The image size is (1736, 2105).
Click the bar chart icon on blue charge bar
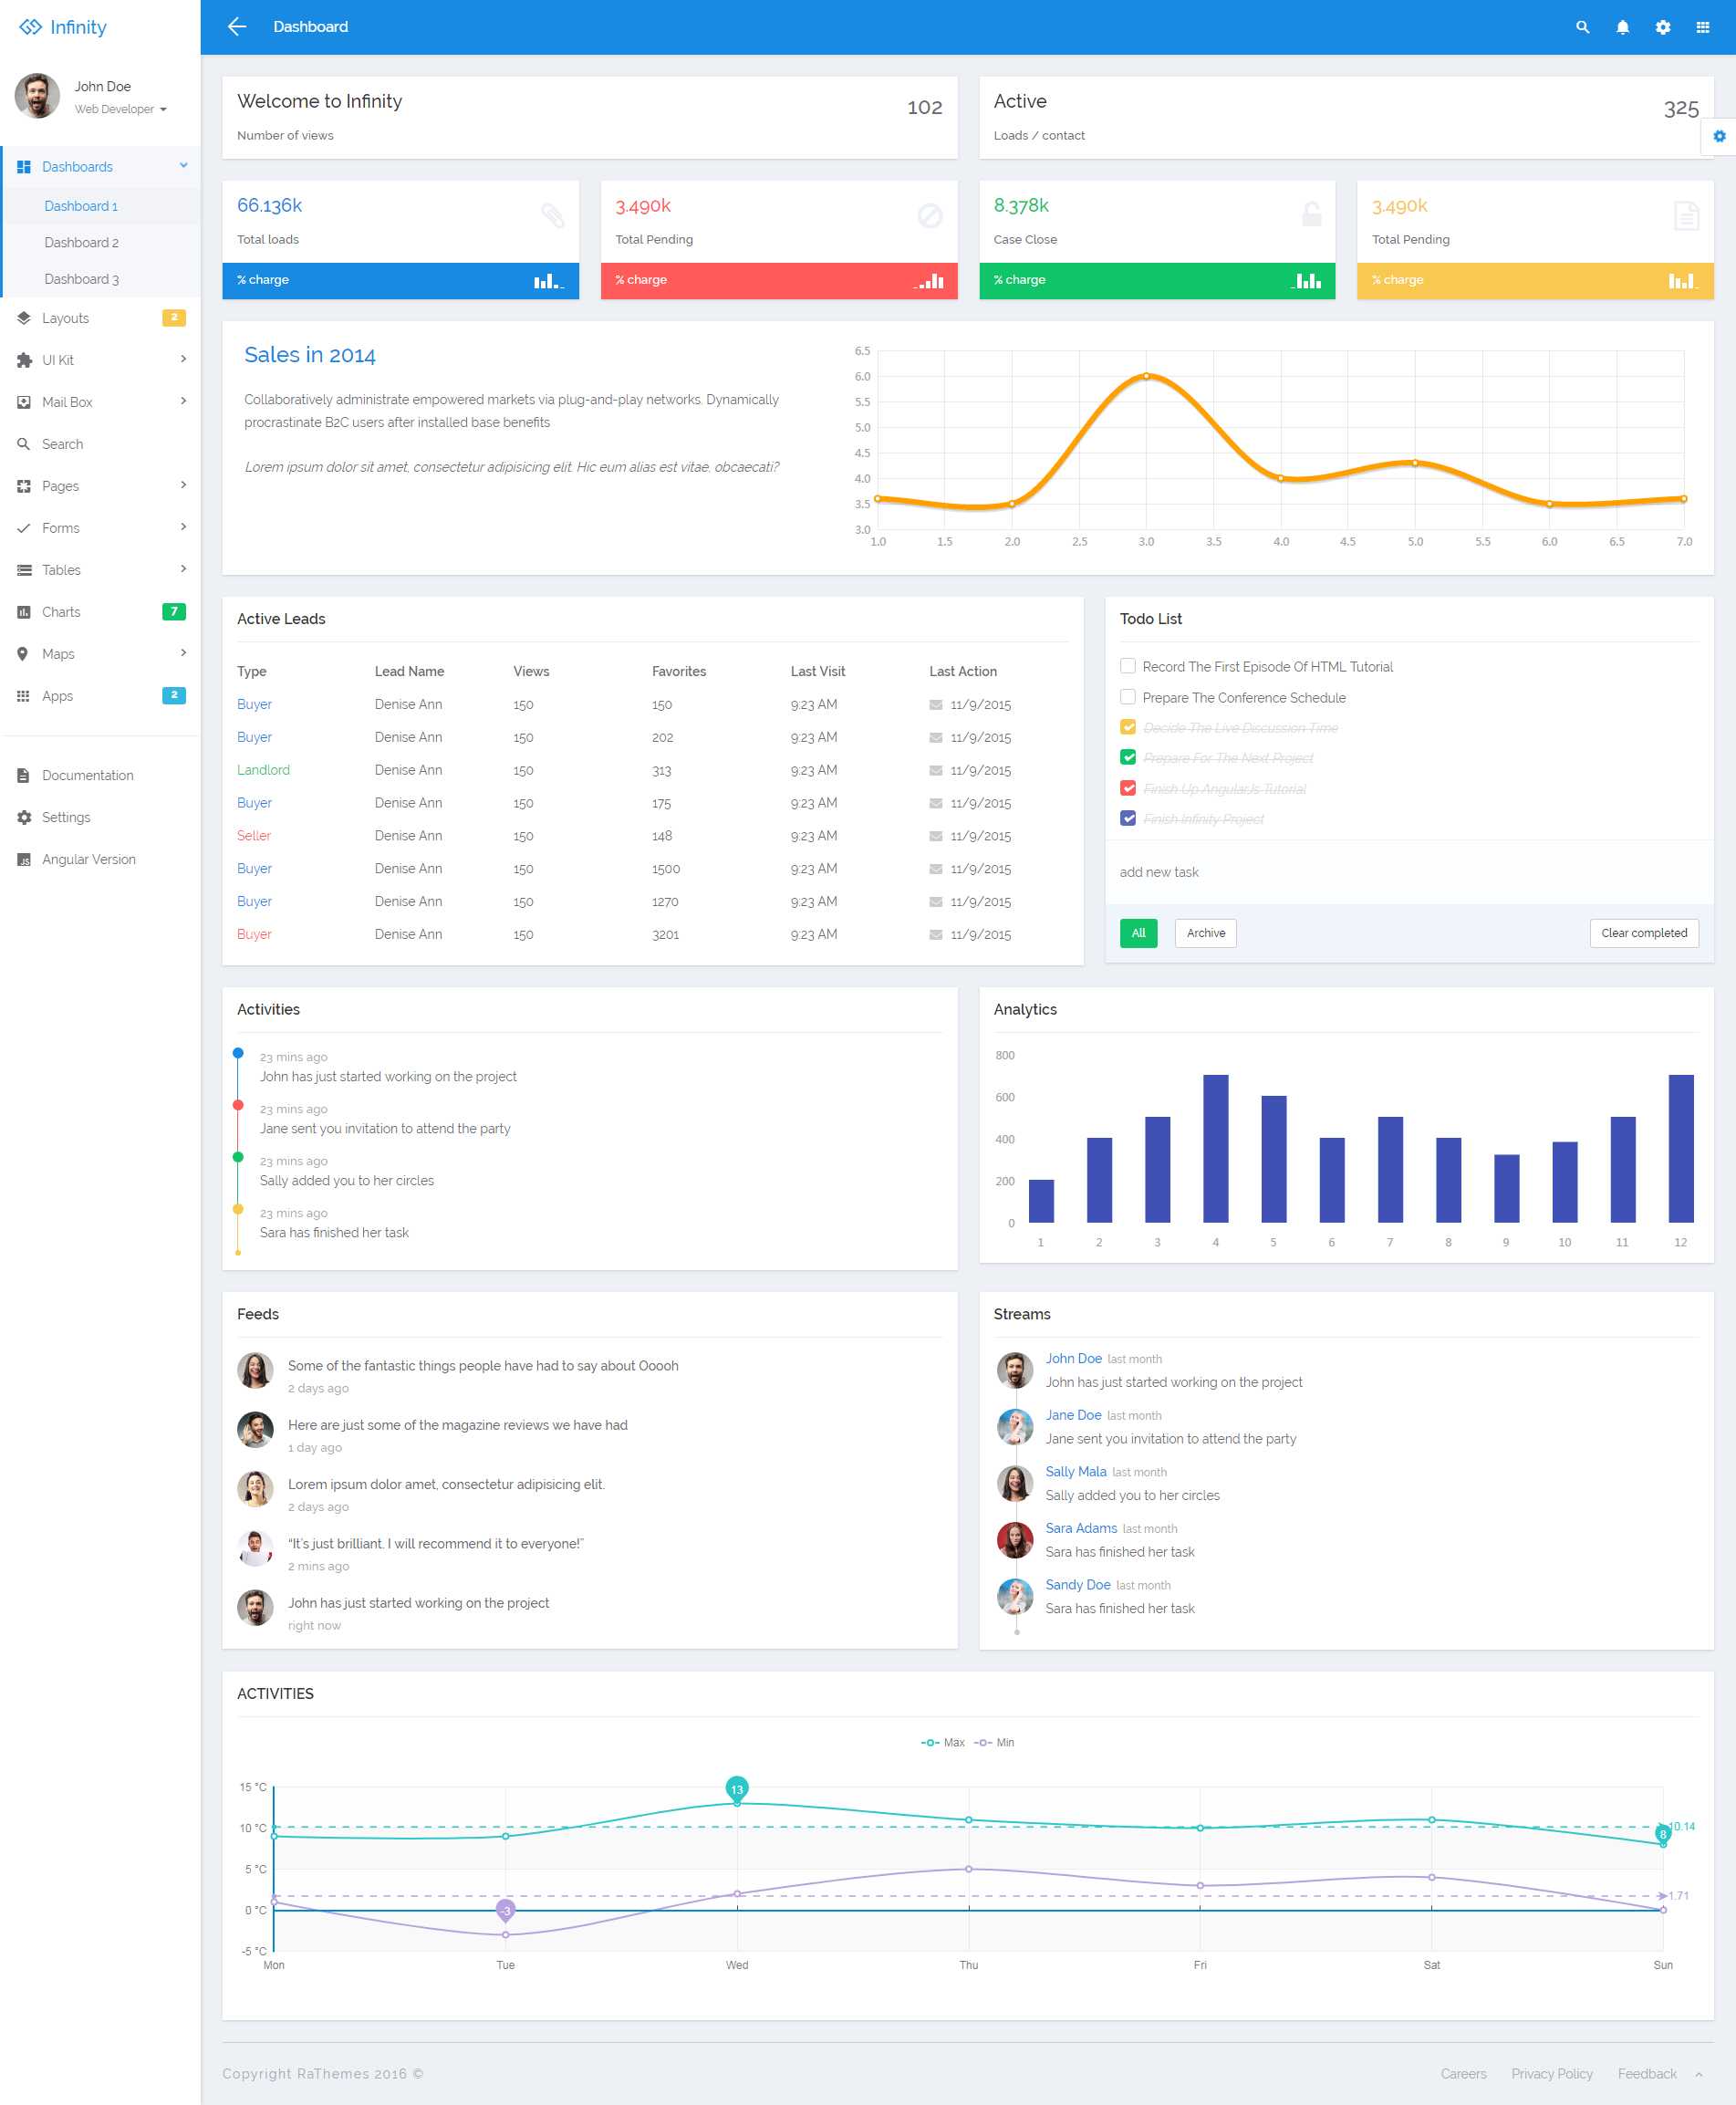tap(549, 281)
